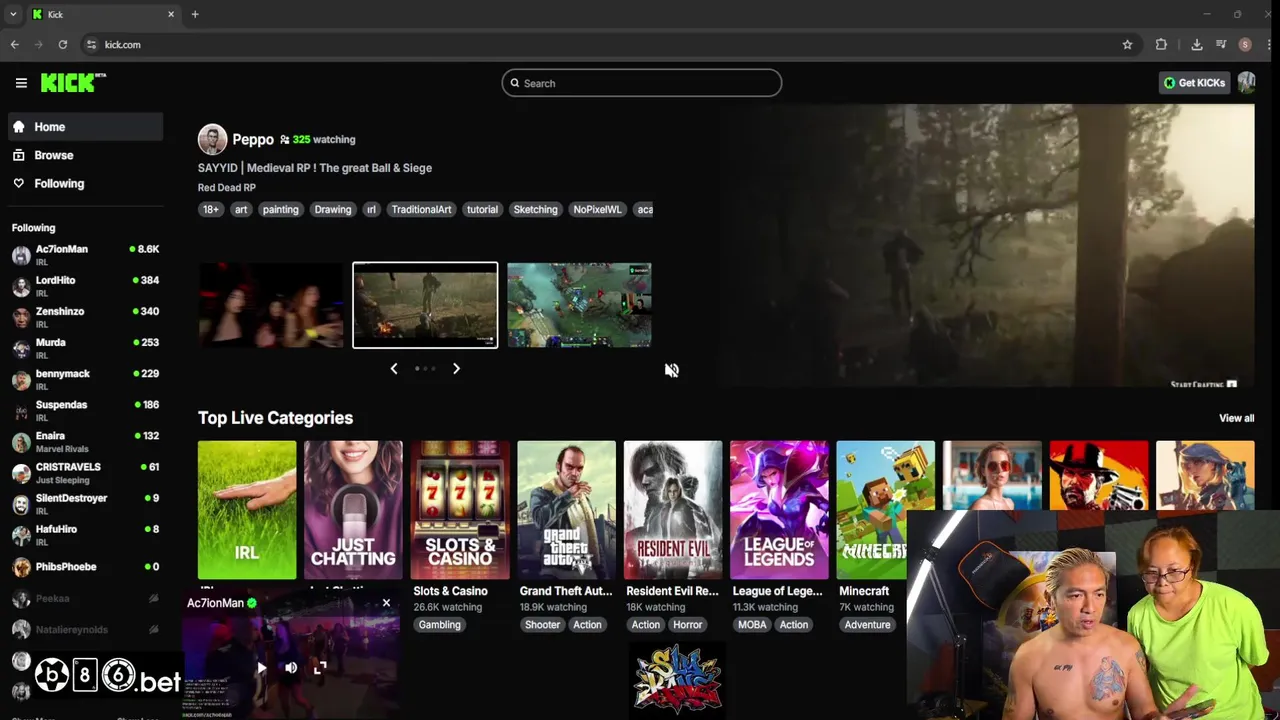Open the Just Chatting category card
The width and height of the screenshot is (1280, 720).
tap(353, 510)
